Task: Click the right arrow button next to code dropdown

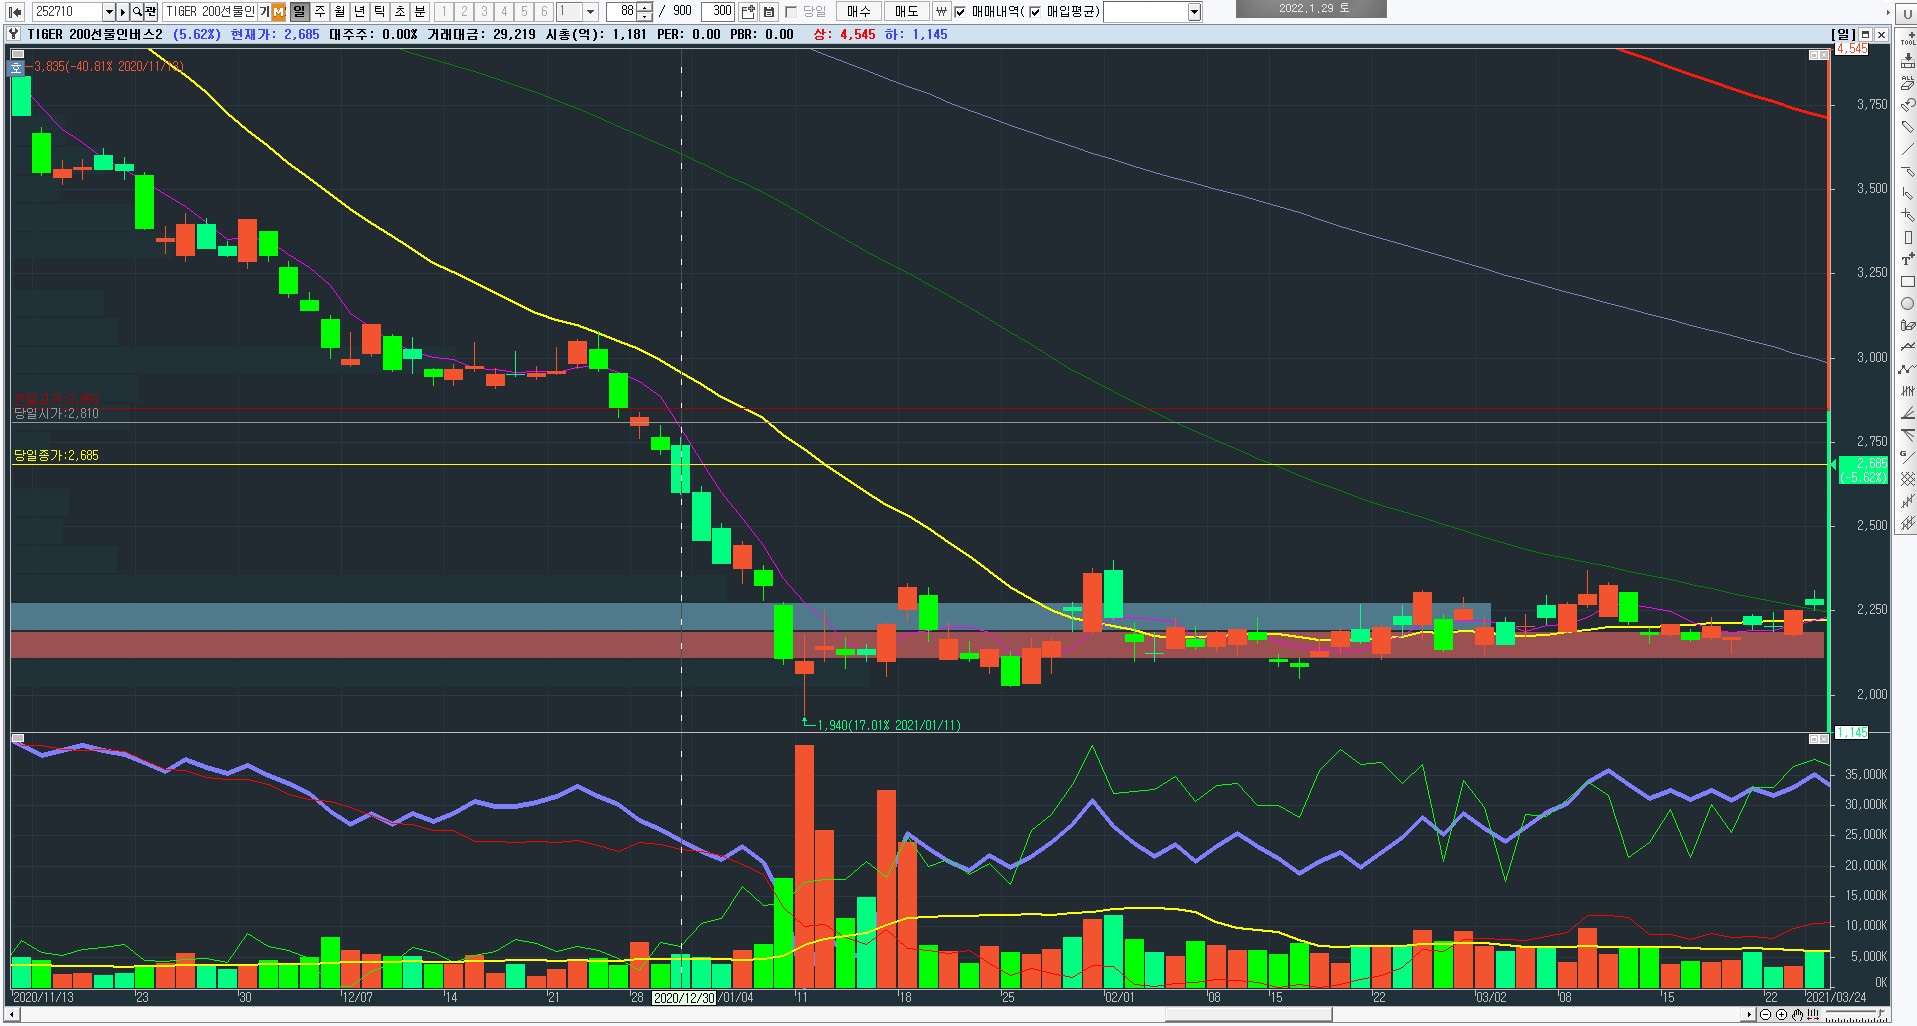Action: (123, 11)
